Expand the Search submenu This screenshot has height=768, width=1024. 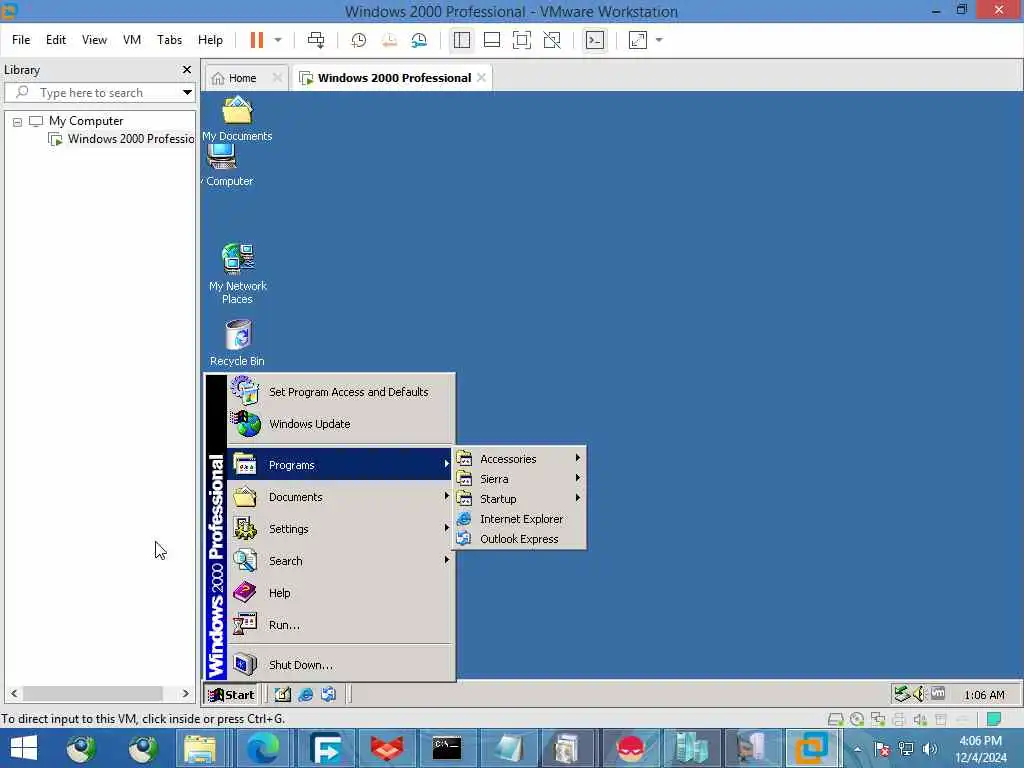click(341, 561)
